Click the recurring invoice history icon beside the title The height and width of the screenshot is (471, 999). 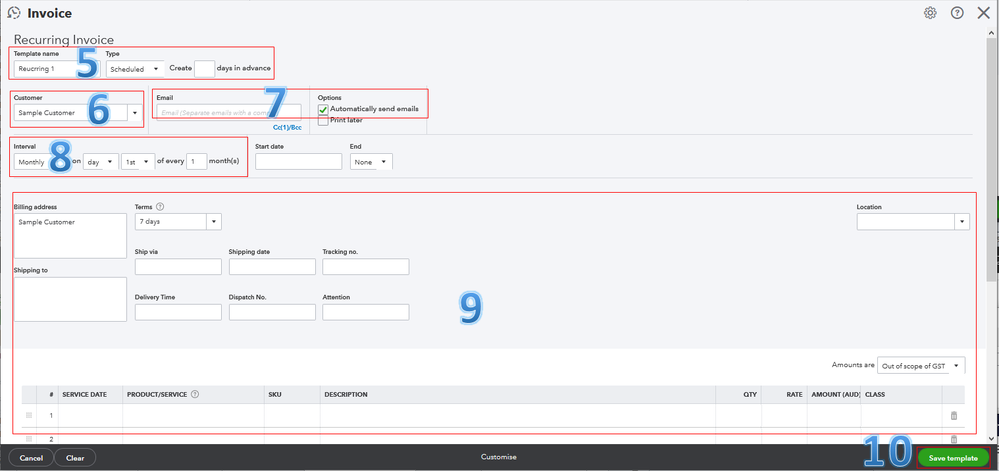(13, 13)
